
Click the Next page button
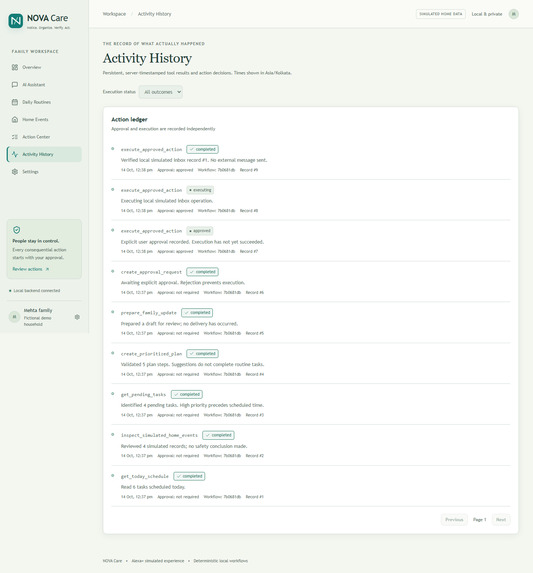coord(501,520)
